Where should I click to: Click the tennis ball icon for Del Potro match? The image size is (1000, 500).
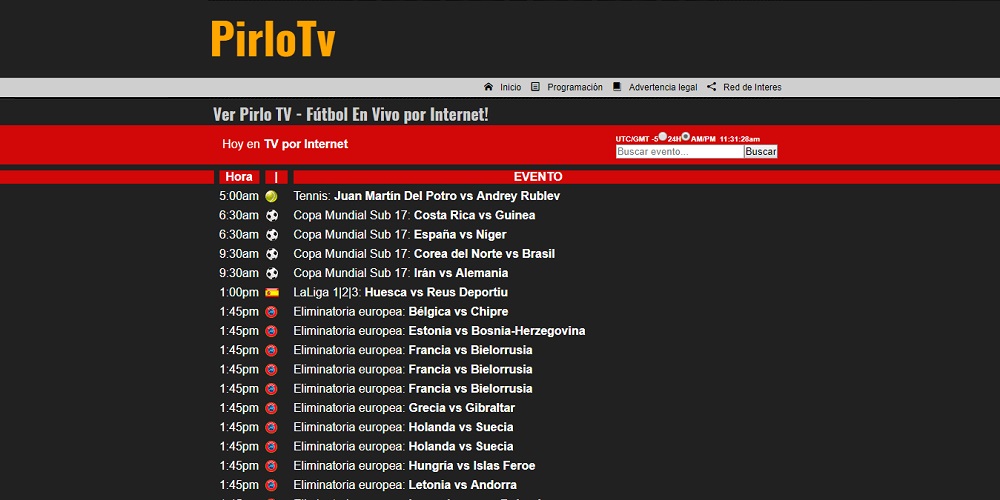coord(272,196)
